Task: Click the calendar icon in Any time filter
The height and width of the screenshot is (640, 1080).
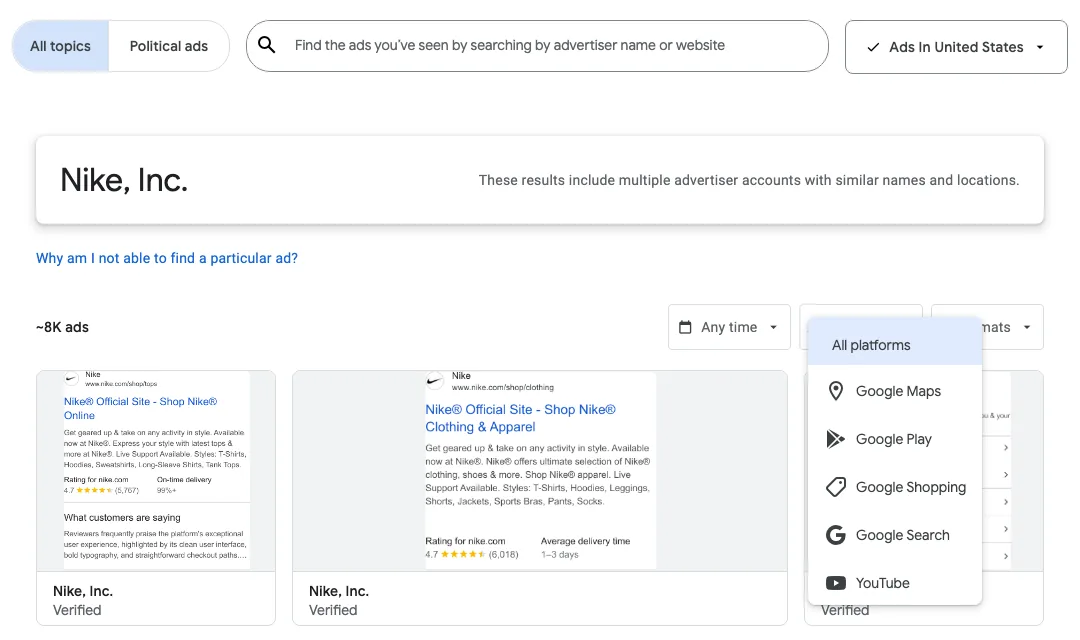Action: point(685,327)
